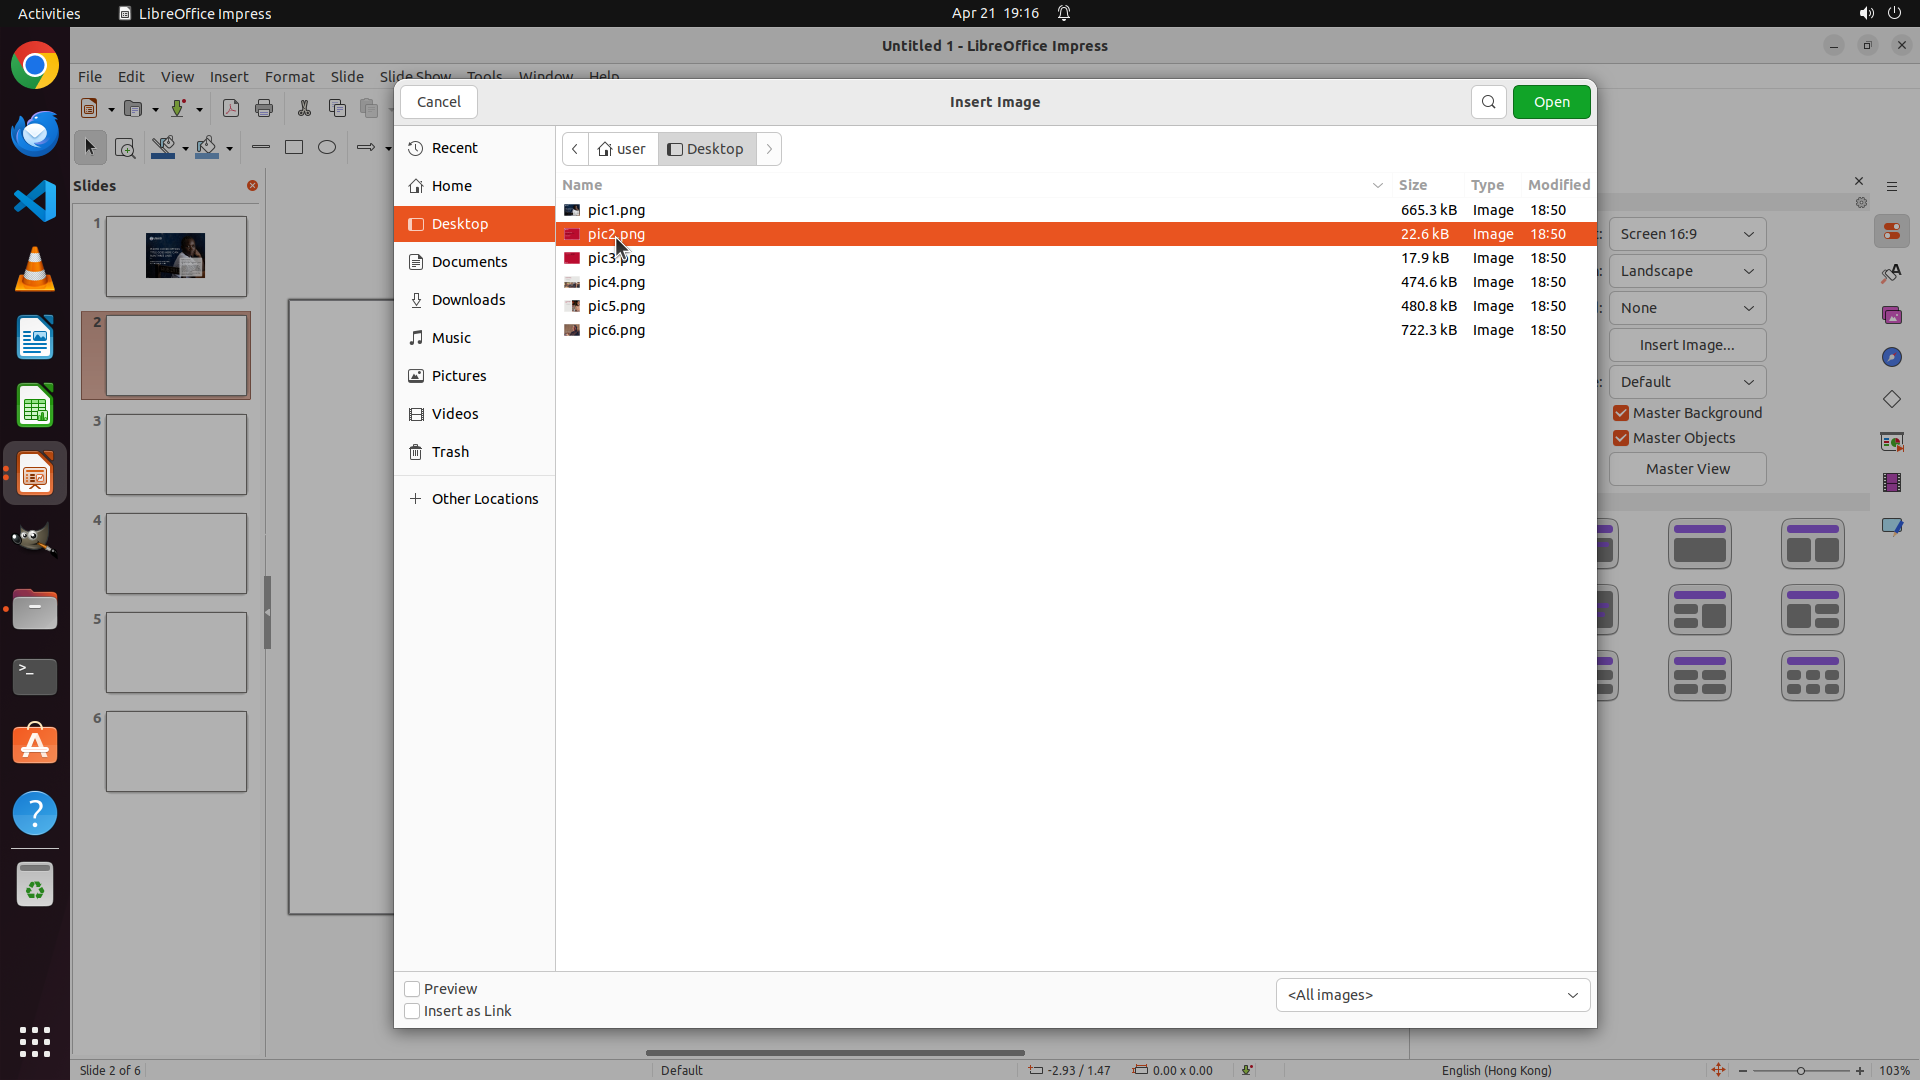The image size is (1920, 1080).
Task: Launch VLC from the dock
Action: [35, 270]
